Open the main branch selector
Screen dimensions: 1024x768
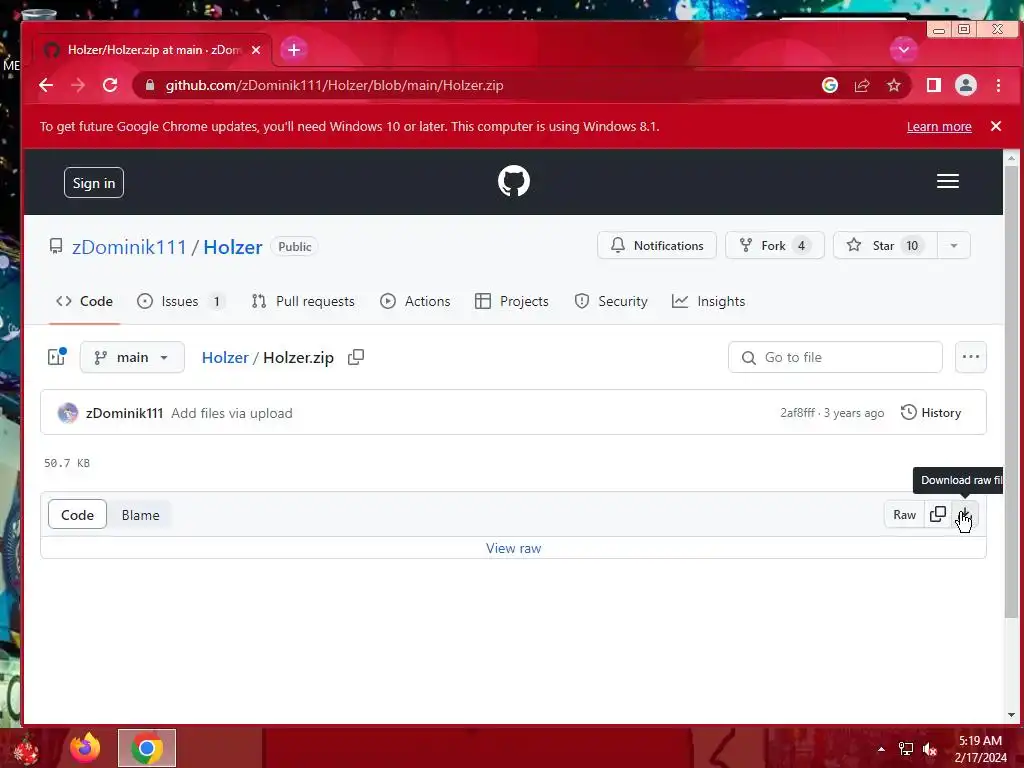click(132, 357)
